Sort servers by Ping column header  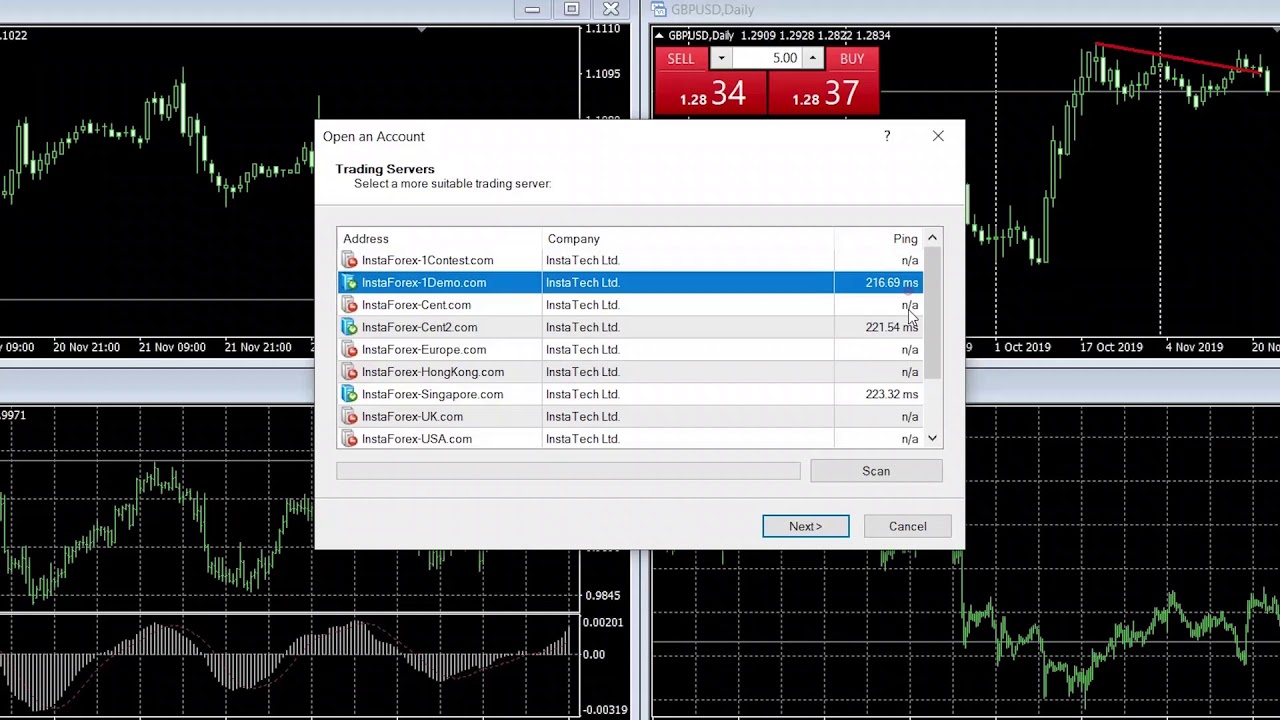click(x=878, y=239)
